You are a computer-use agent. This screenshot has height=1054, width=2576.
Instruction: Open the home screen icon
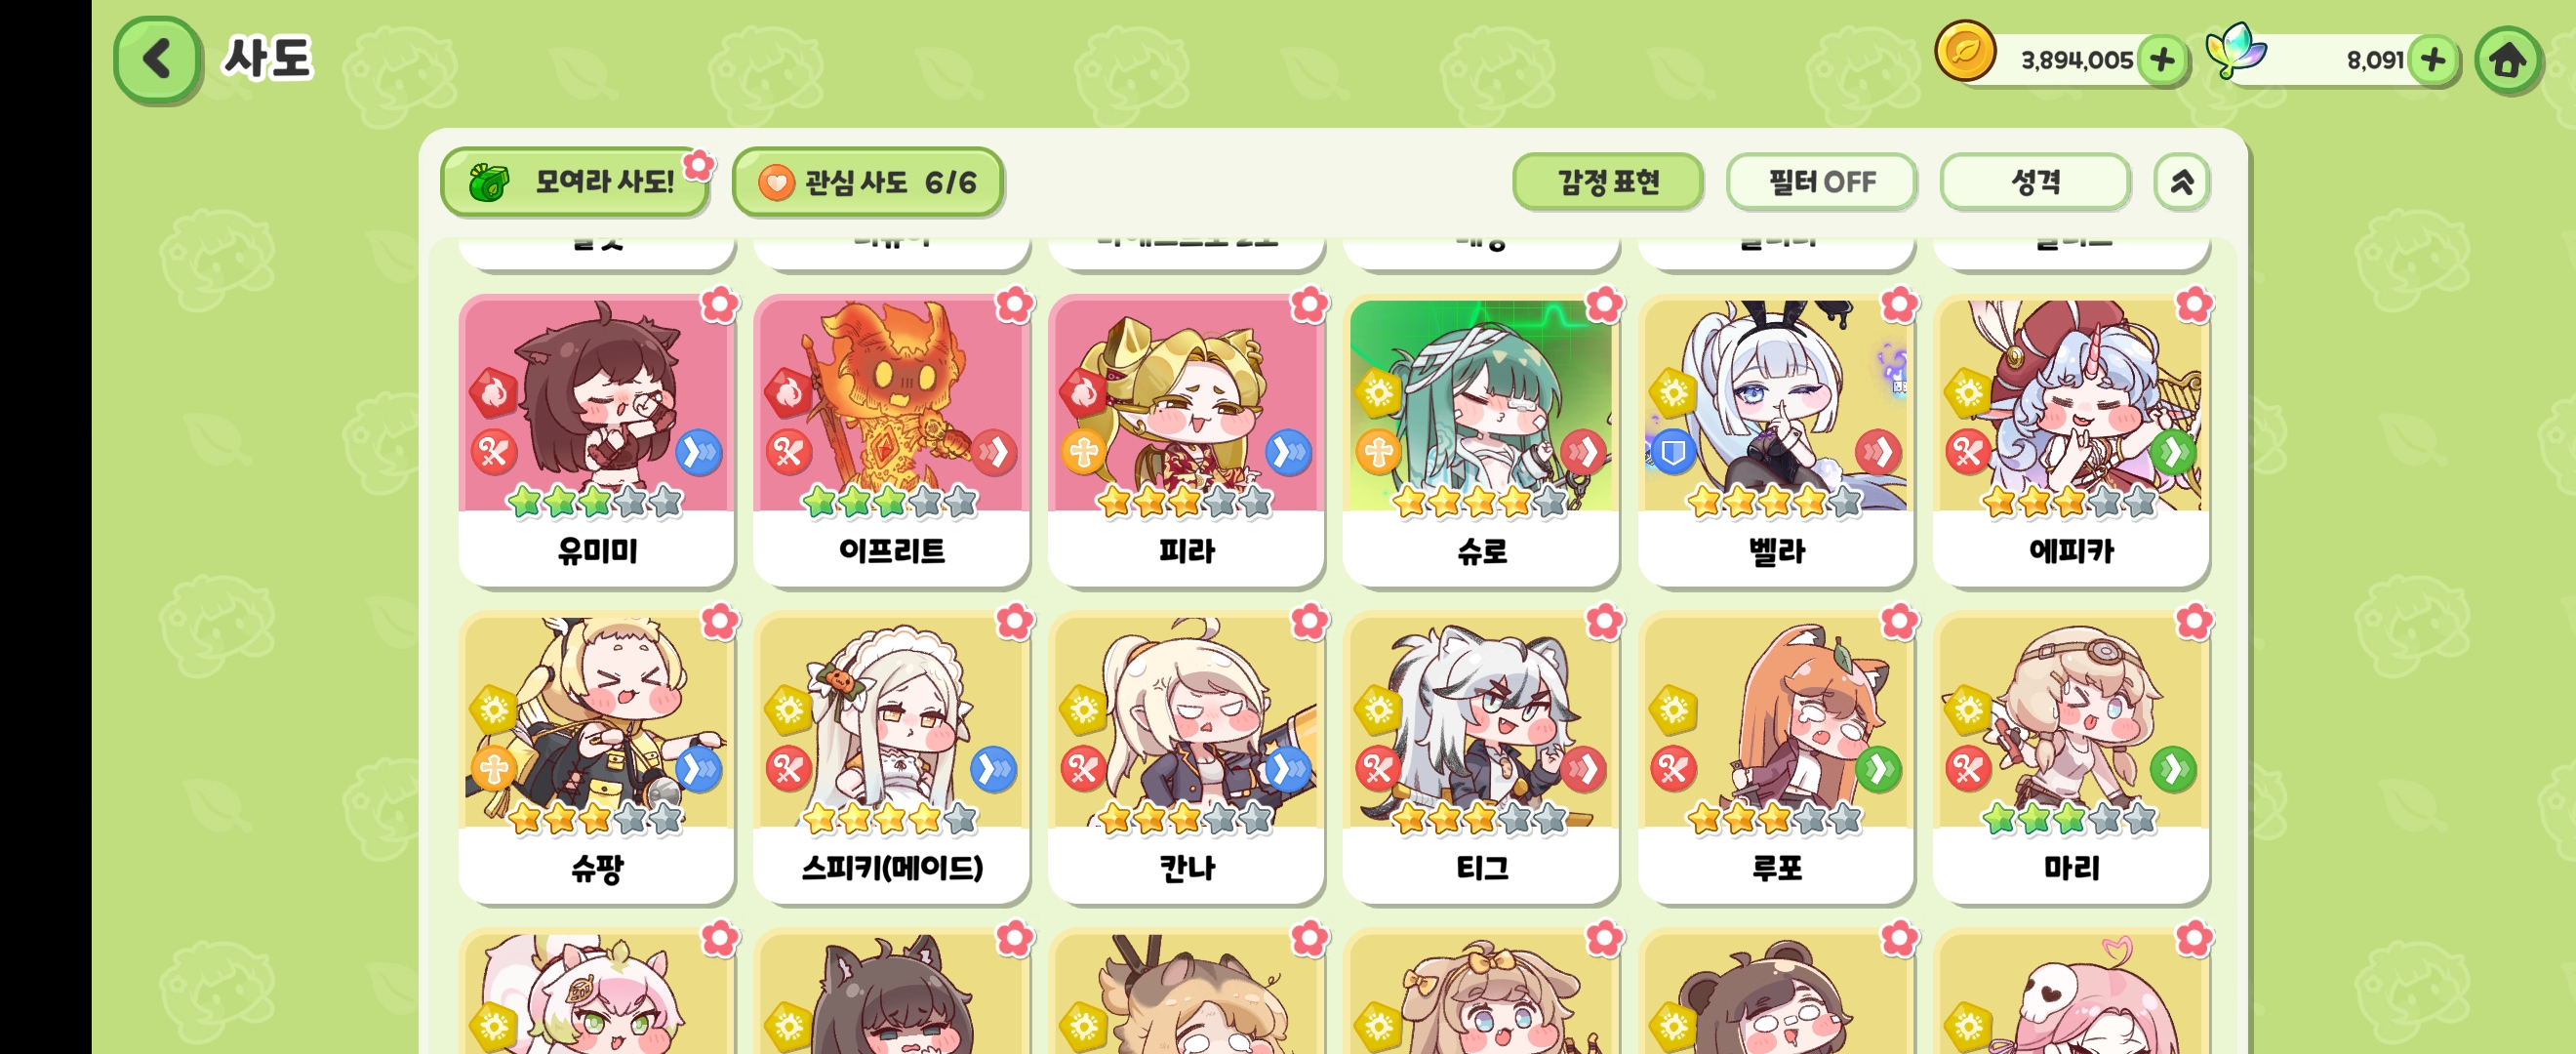2507,60
